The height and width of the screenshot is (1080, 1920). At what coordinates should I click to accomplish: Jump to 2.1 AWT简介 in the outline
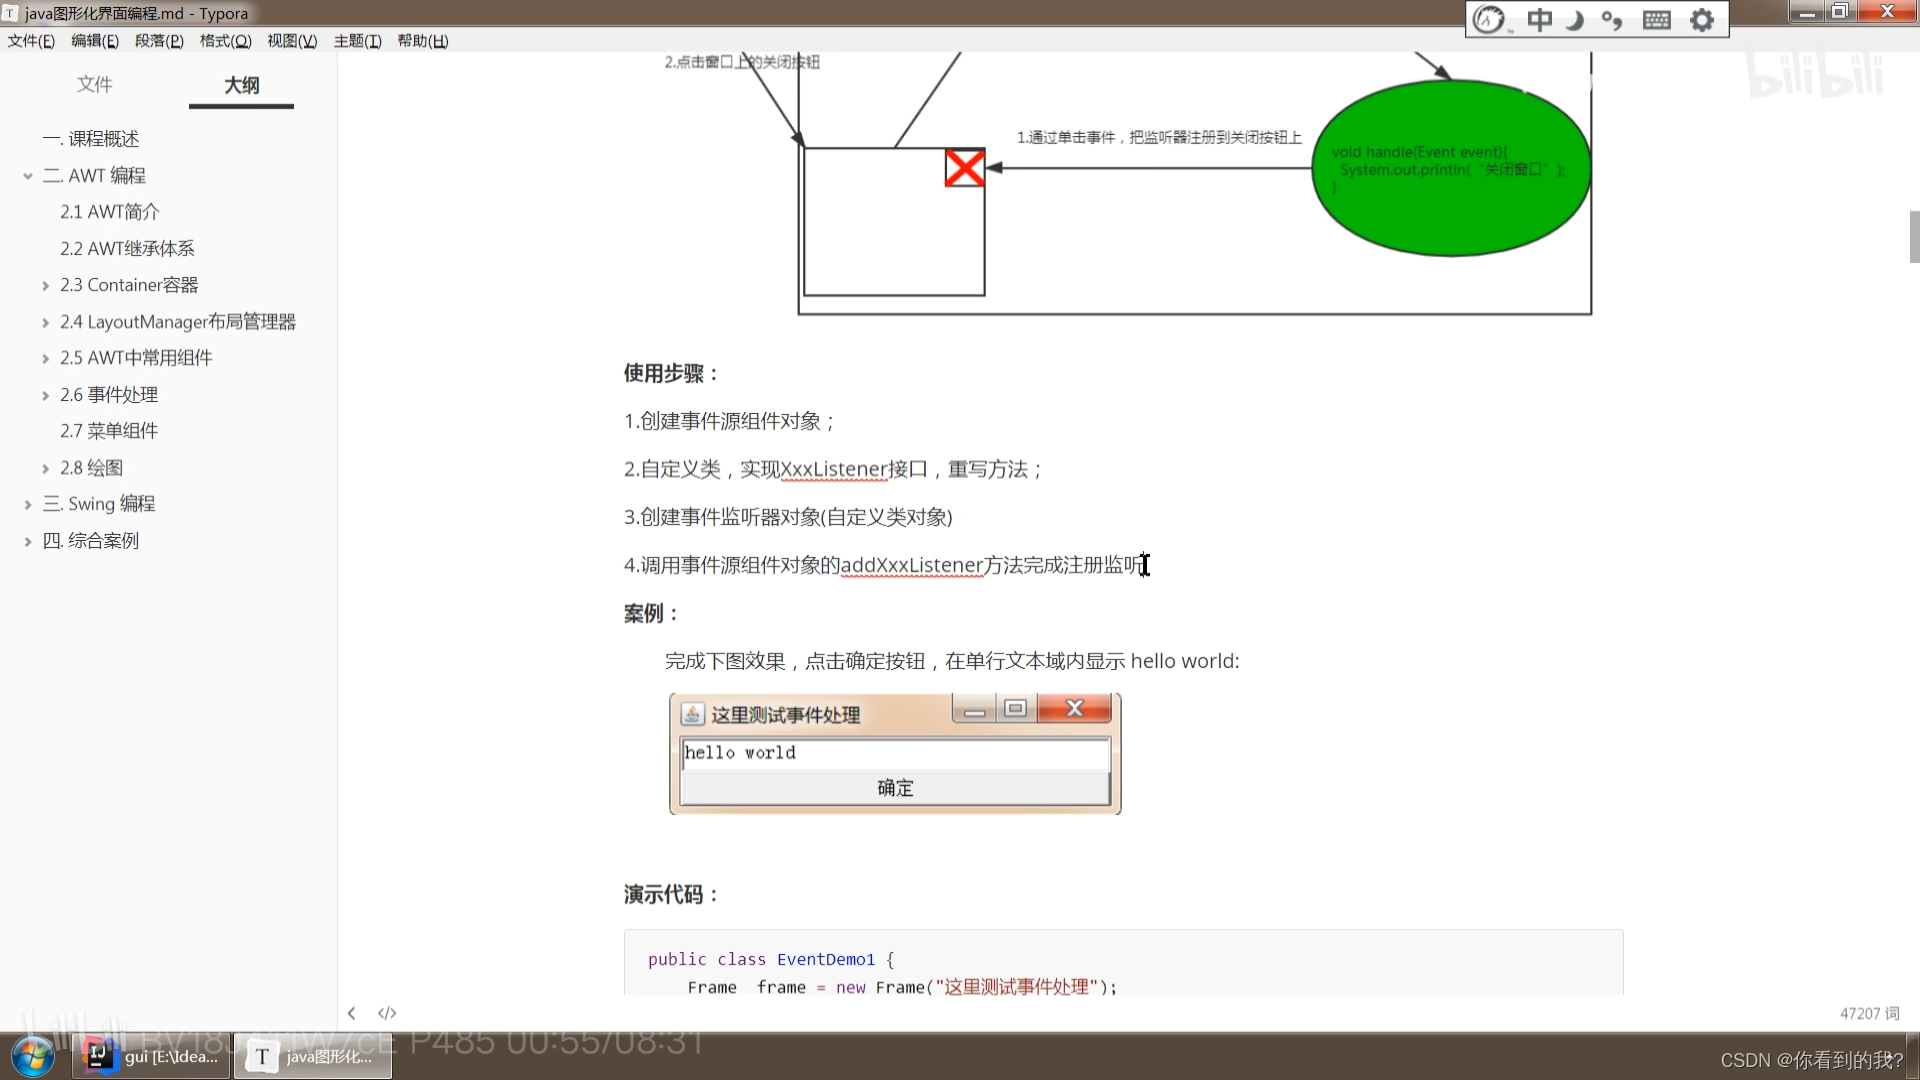[x=110, y=211]
